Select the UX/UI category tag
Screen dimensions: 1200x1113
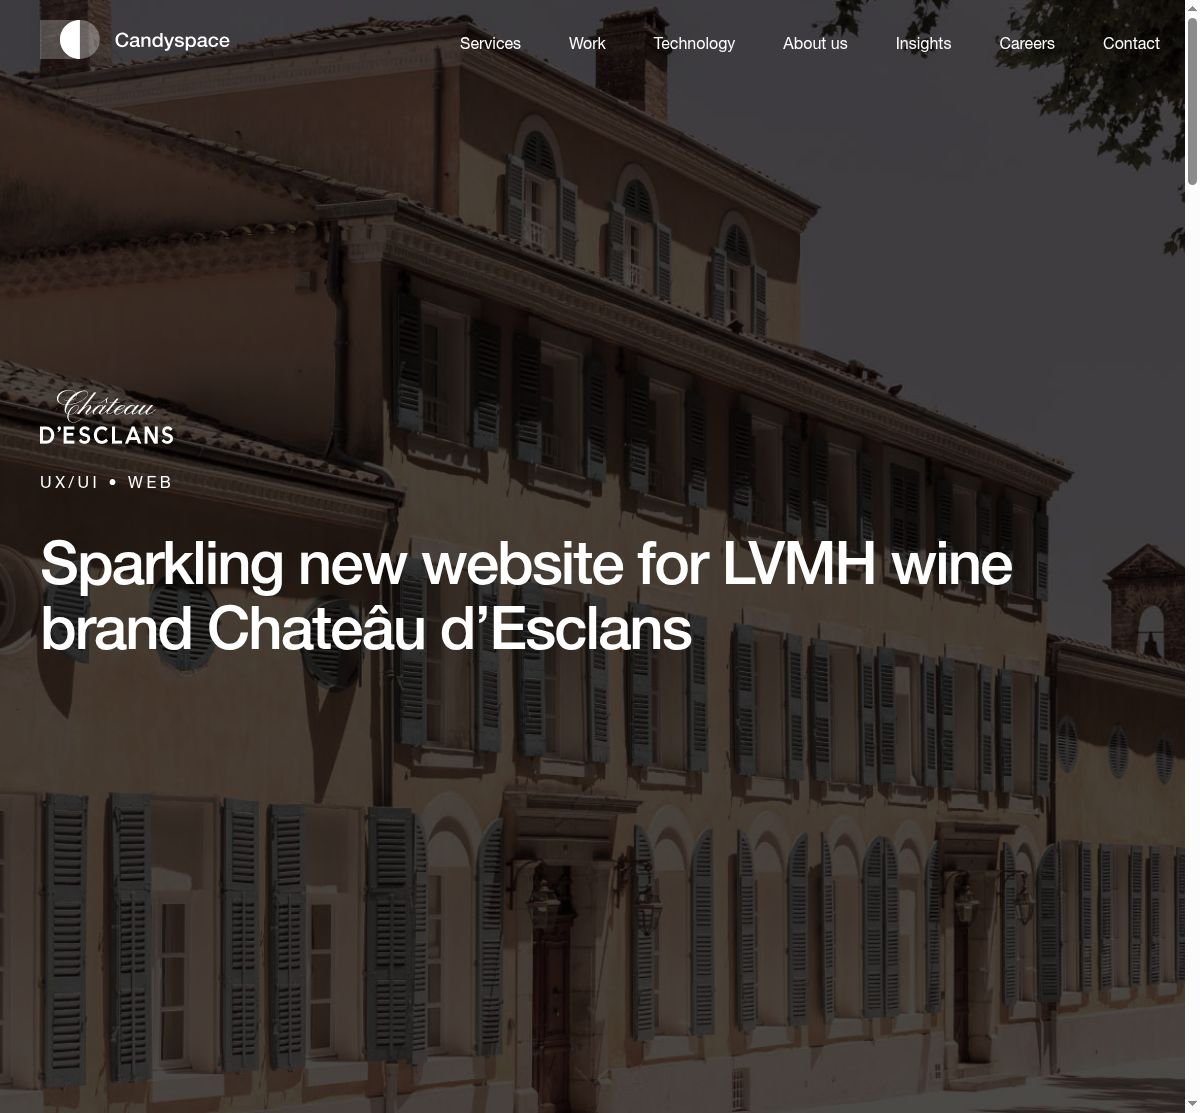69,482
